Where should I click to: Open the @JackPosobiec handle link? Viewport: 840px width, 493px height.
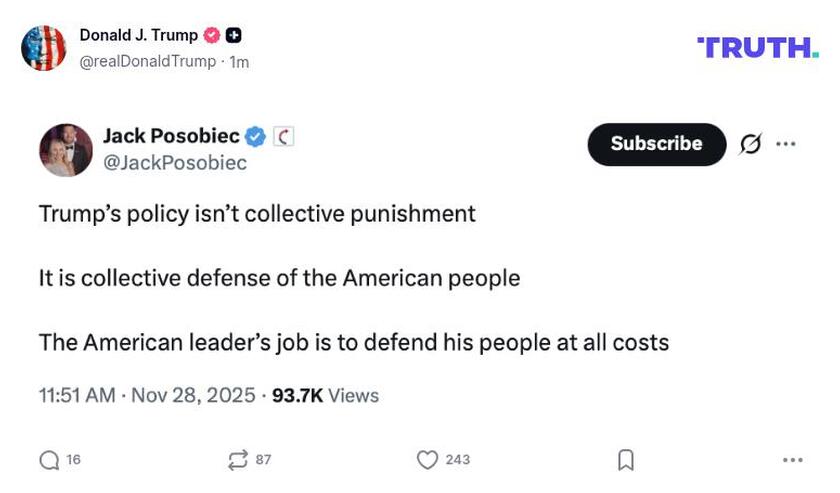click(175, 162)
